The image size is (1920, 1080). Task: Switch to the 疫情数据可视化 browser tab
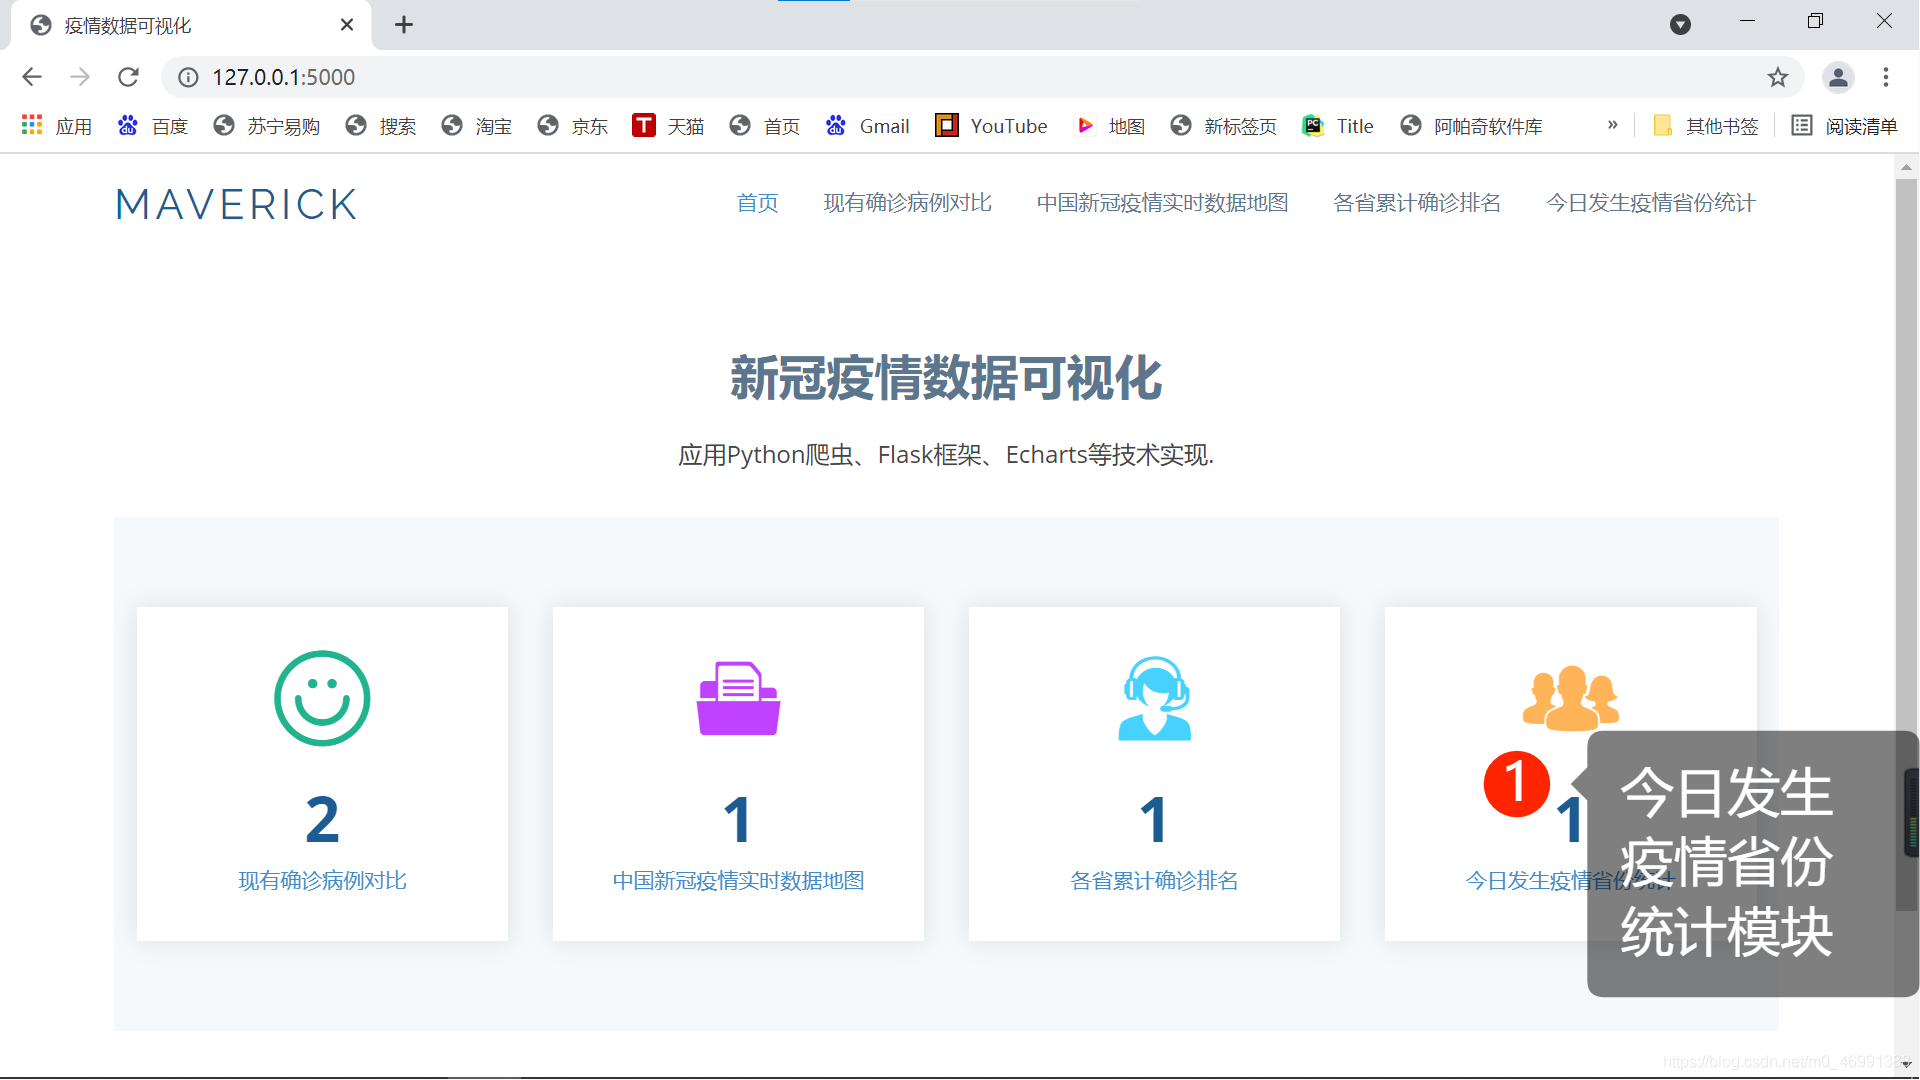pos(190,25)
